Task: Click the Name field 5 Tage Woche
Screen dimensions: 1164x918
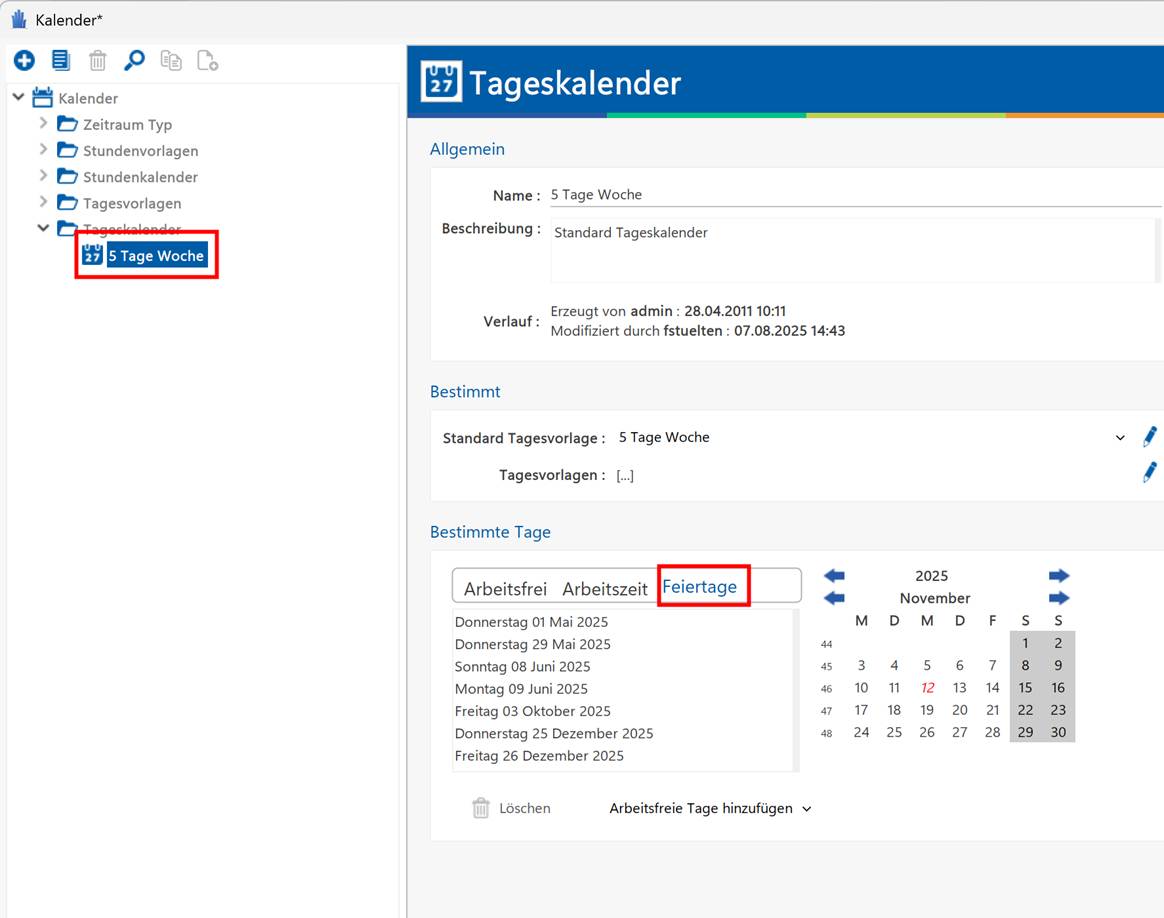Action: tap(855, 194)
